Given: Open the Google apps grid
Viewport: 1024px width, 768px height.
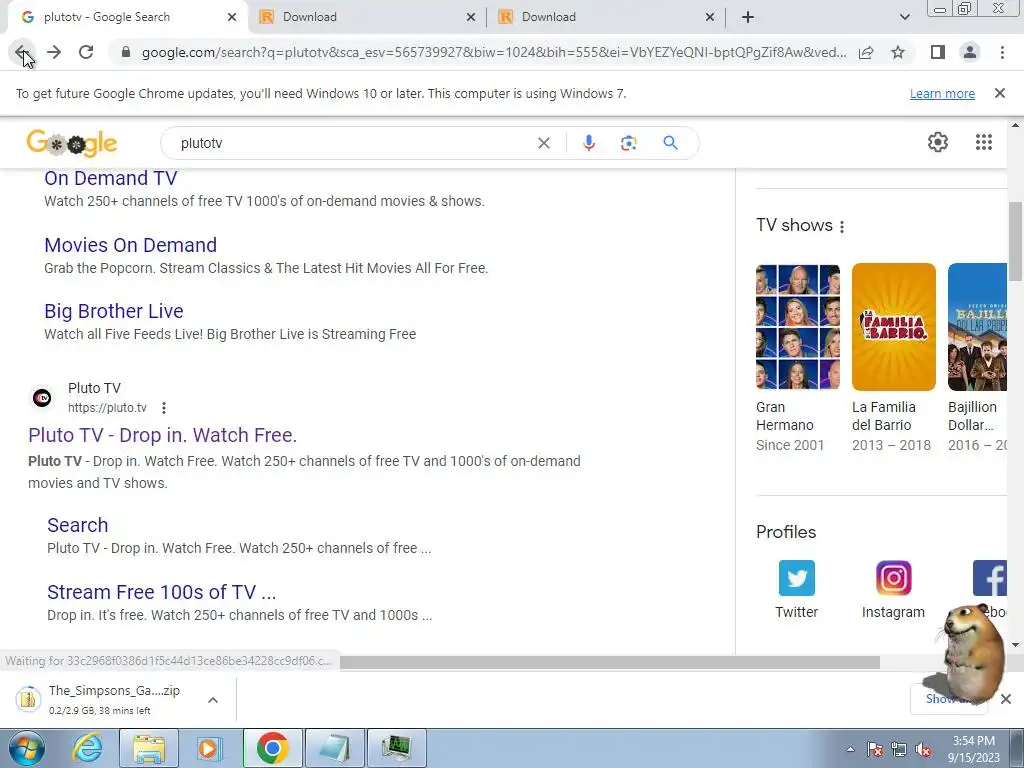Looking at the screenshot, I should [x=984, y=142].
